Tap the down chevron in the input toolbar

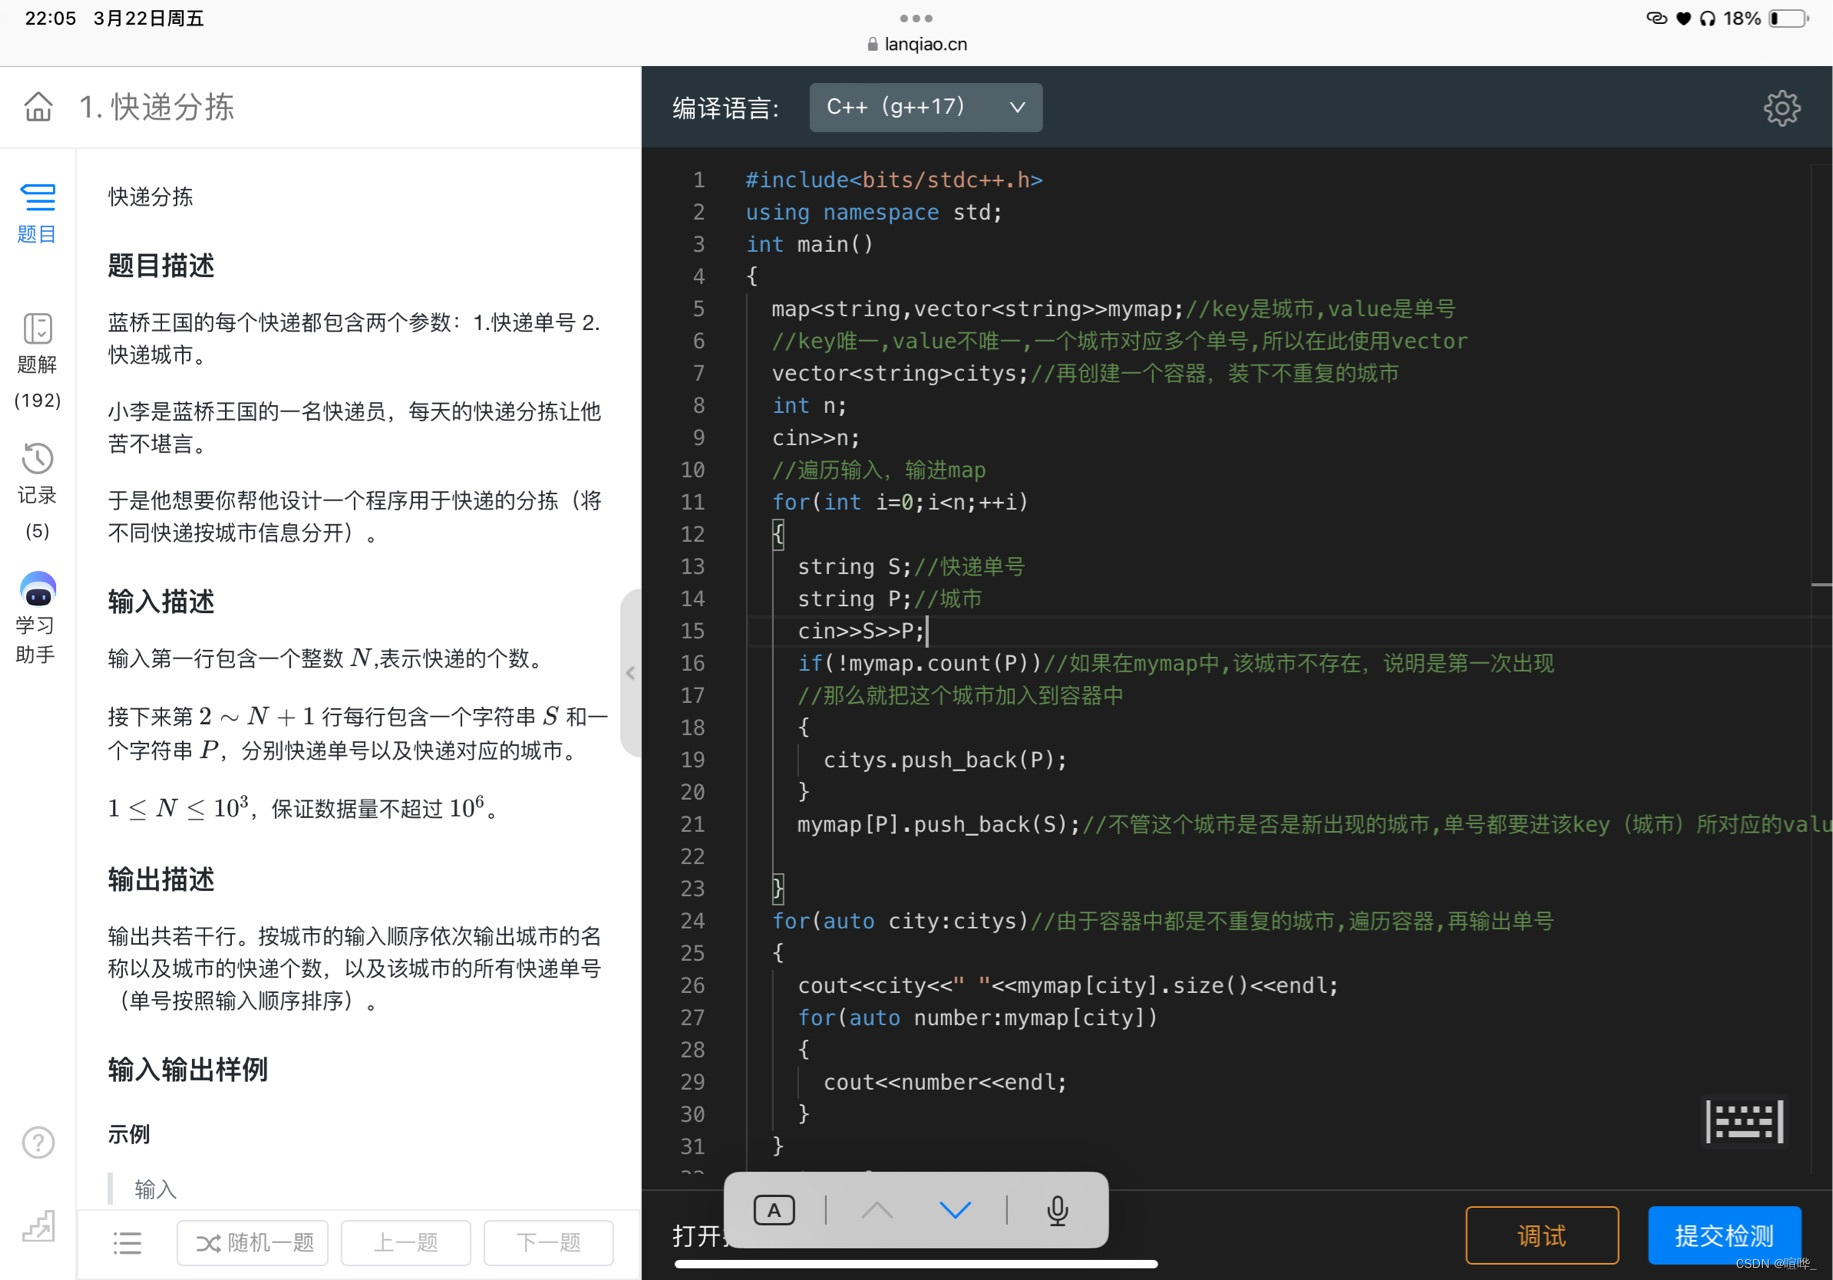pyautogui.click(x=955, y=1210)
